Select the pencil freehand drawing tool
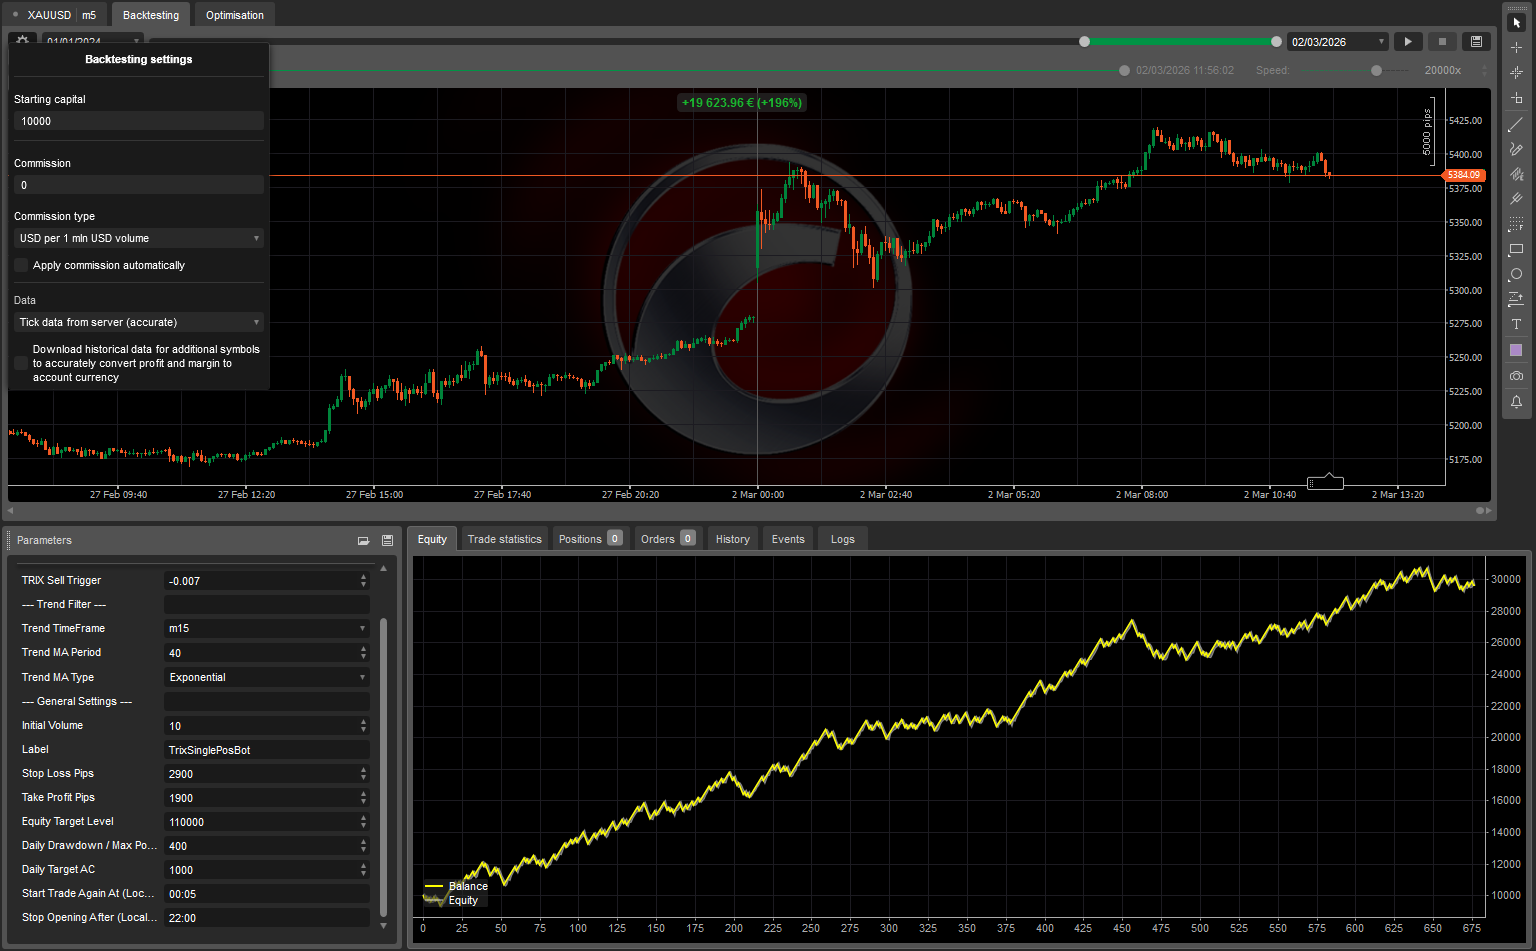The width and height of the screenshot is (1536, 951). click(1516, 149)
